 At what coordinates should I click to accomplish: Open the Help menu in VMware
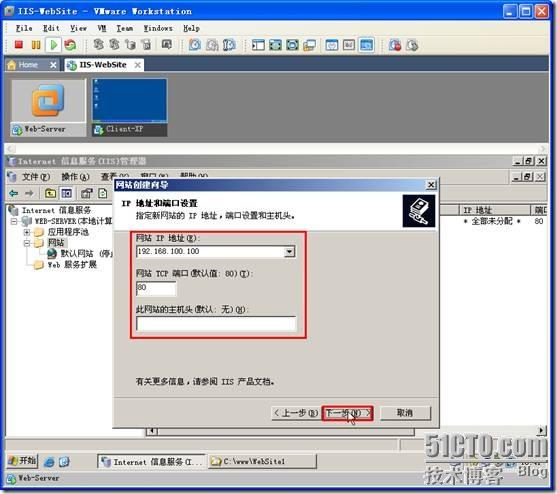pyautogui.click(x=191, y=28)
